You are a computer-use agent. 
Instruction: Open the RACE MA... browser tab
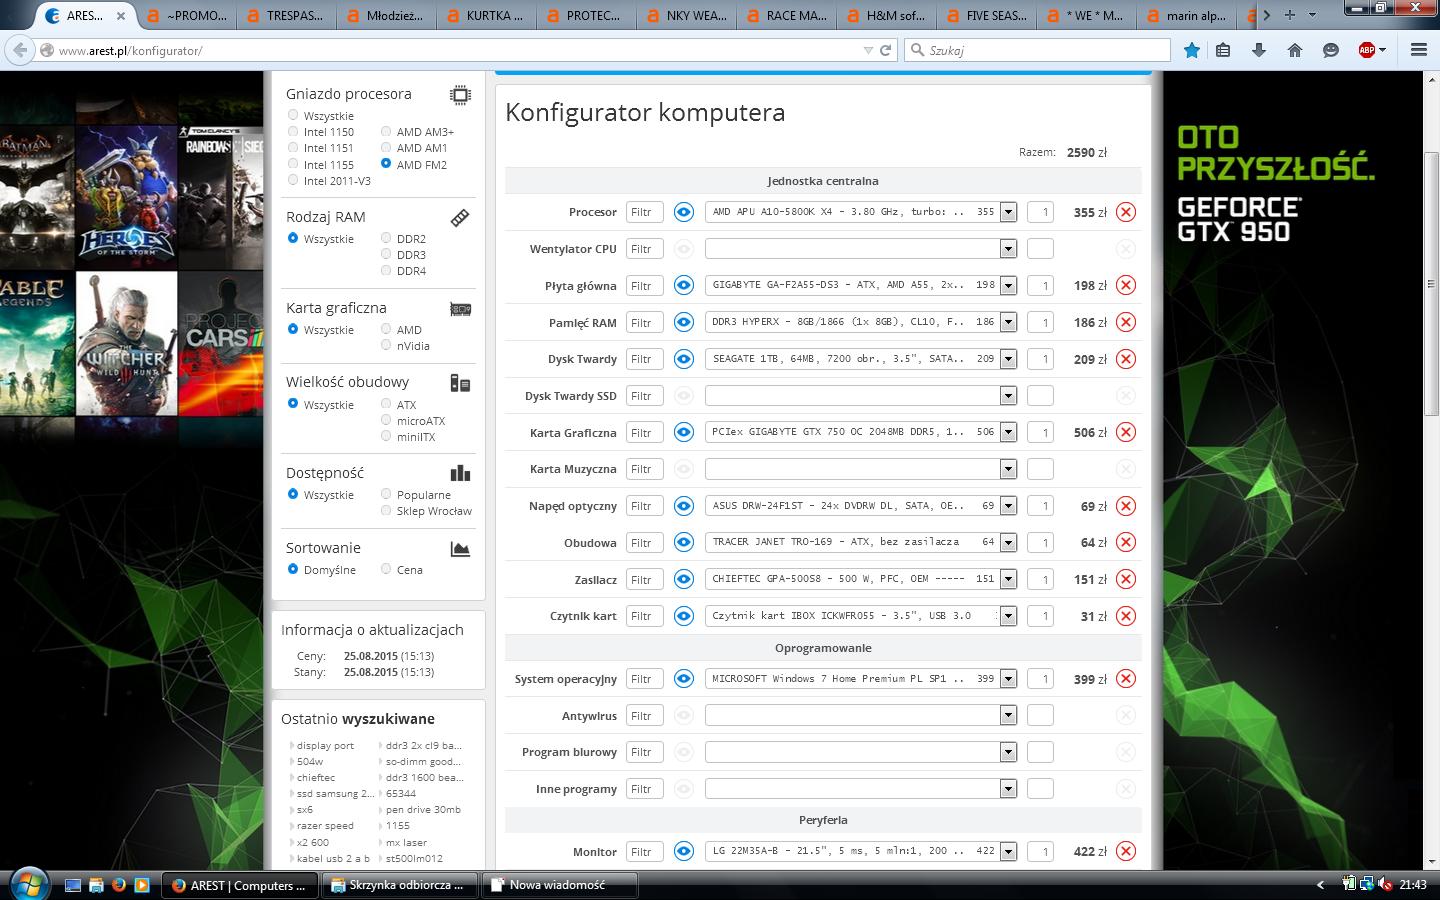(x=785, y=15)
